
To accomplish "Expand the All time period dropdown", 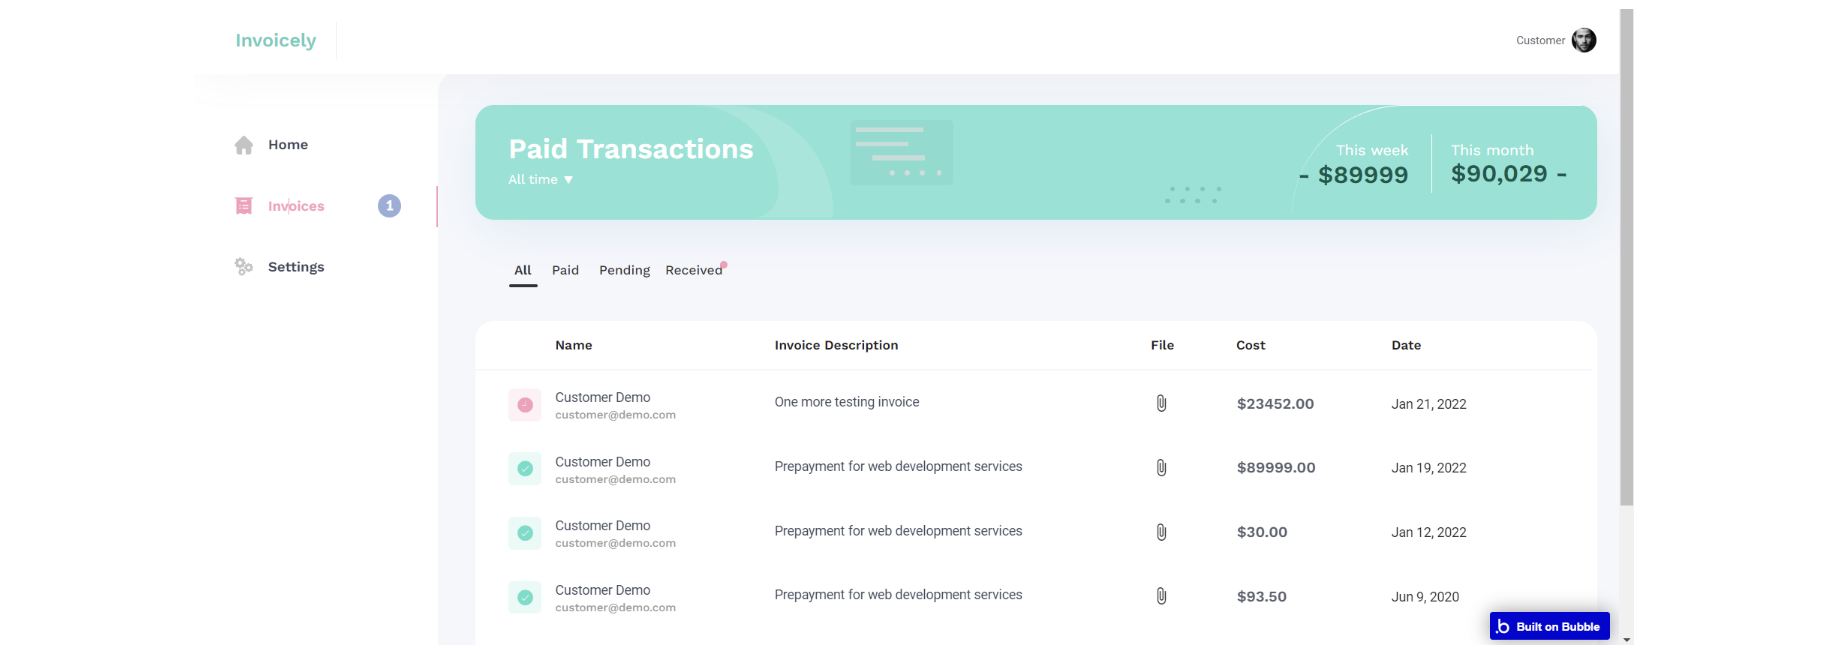I will [541, 180].
